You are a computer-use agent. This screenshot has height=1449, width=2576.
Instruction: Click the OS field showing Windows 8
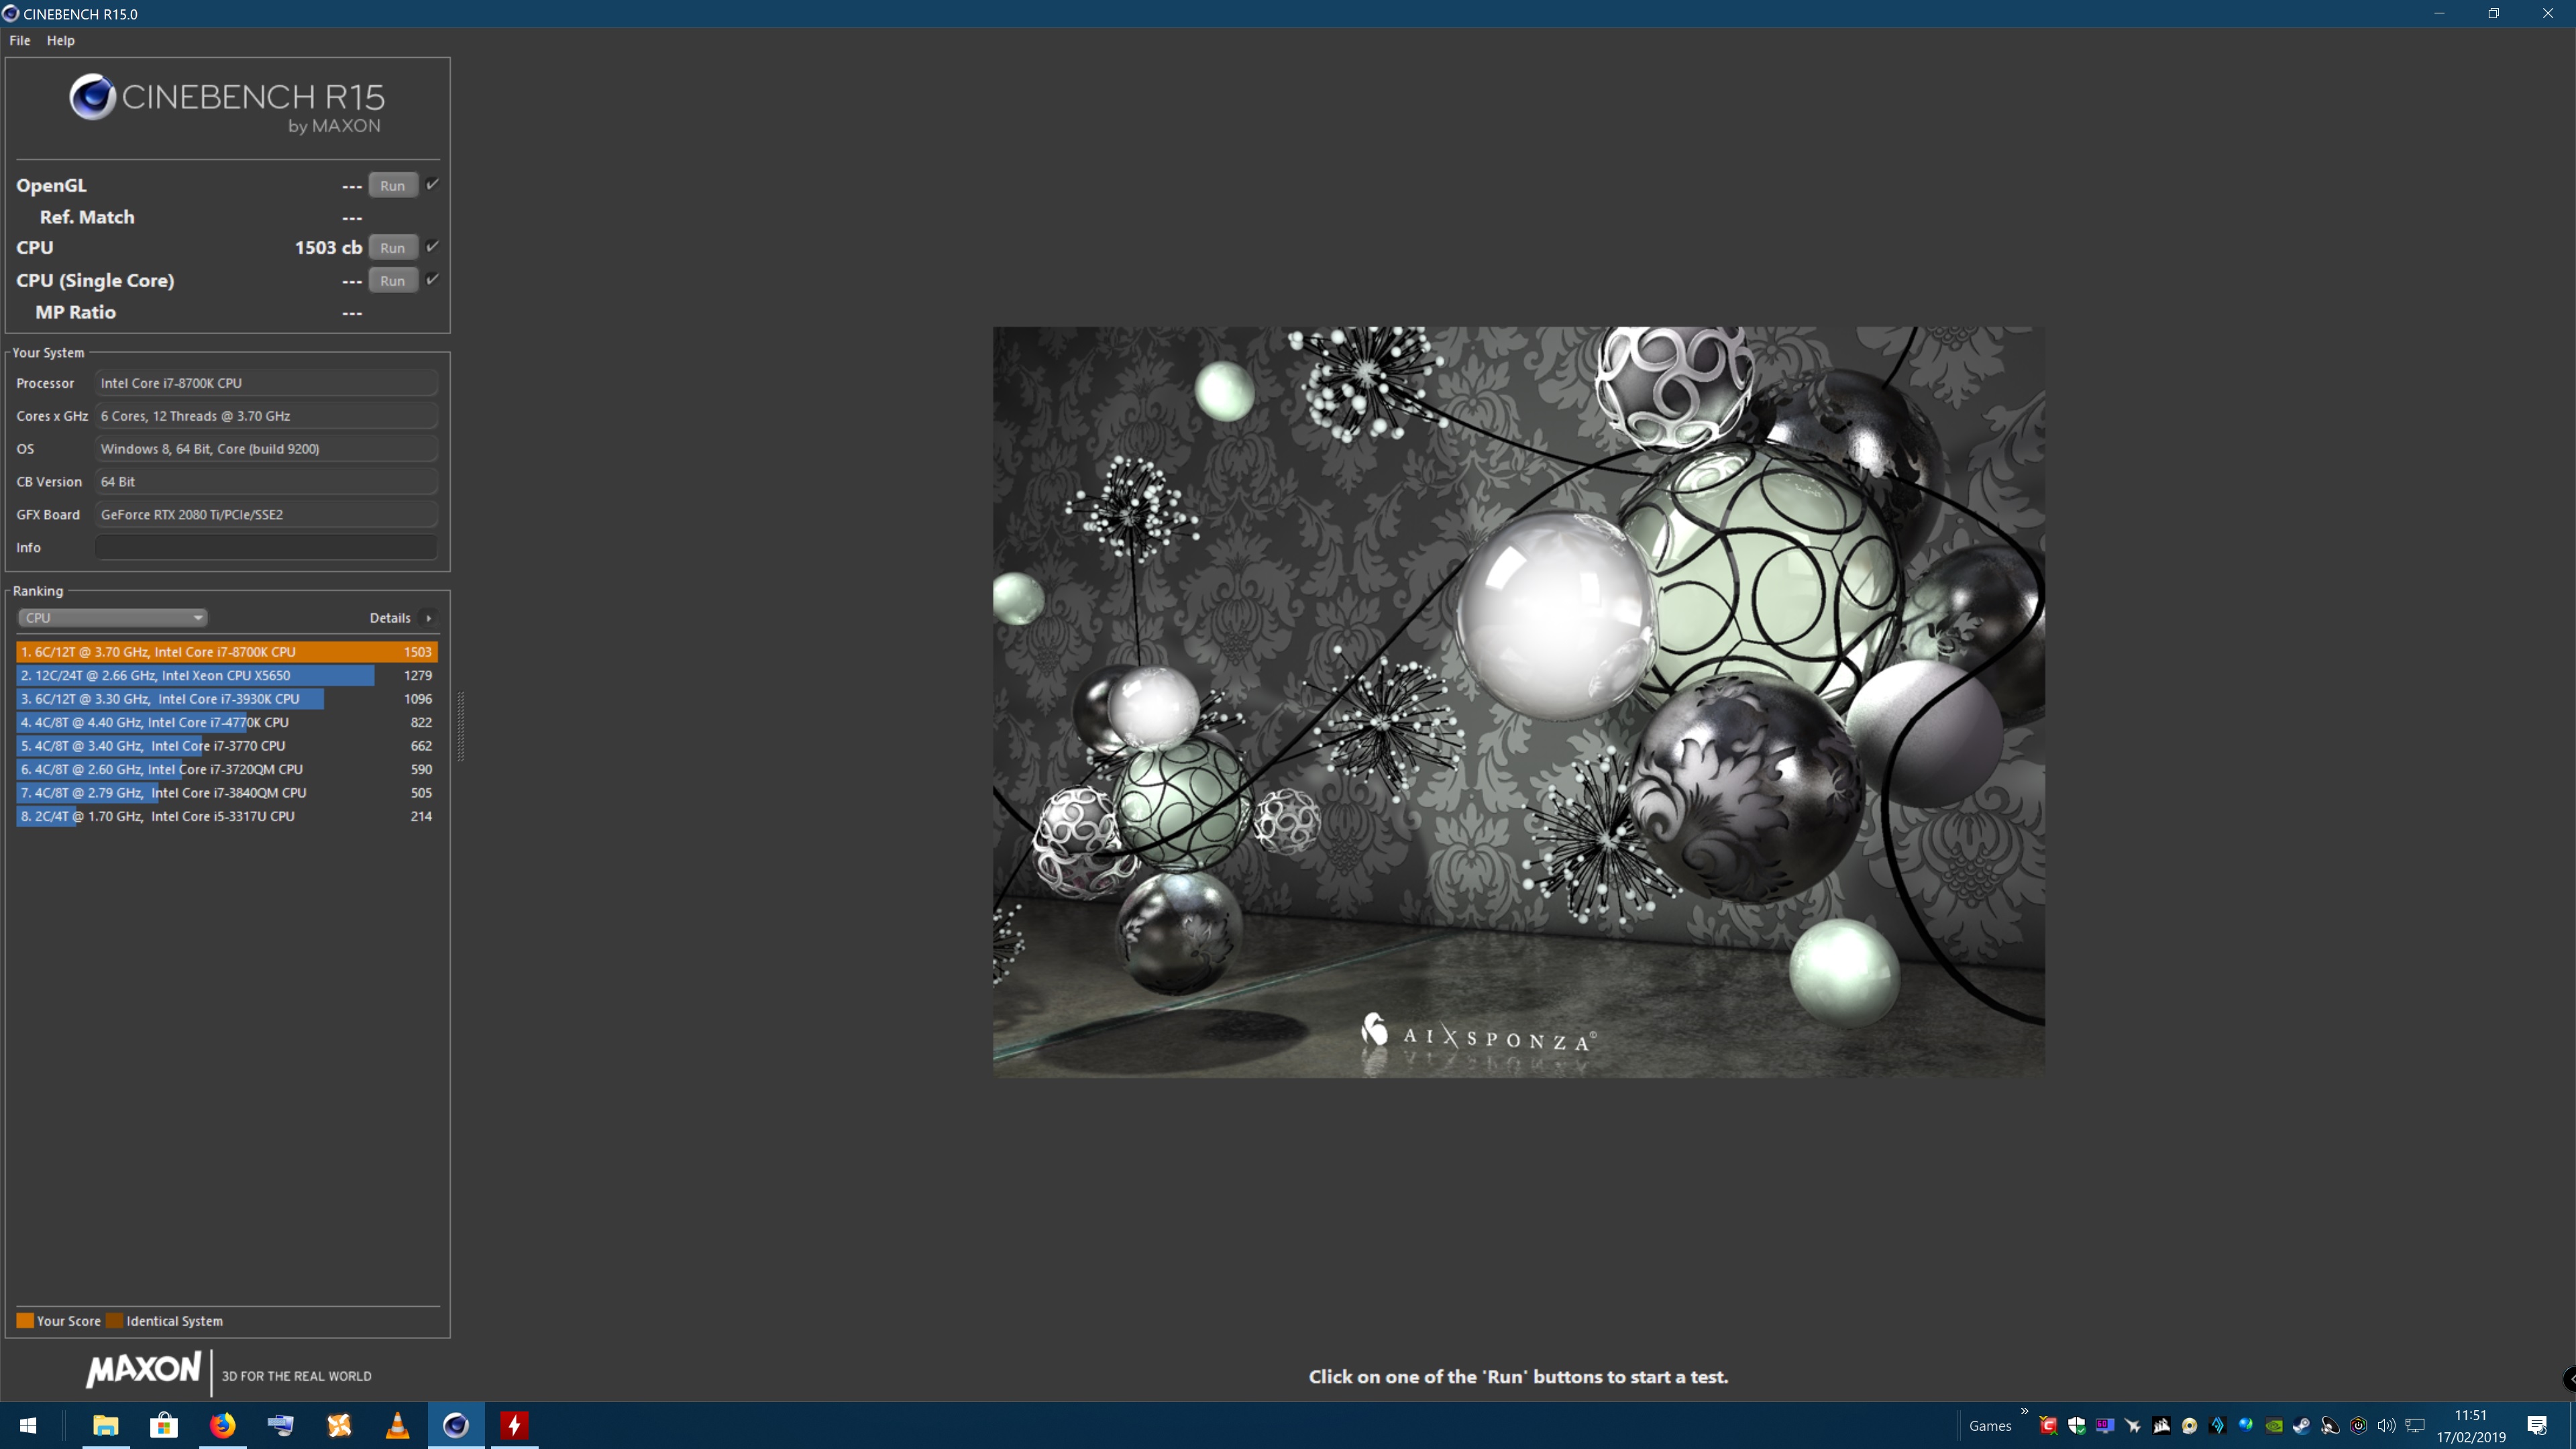(266, 449)
